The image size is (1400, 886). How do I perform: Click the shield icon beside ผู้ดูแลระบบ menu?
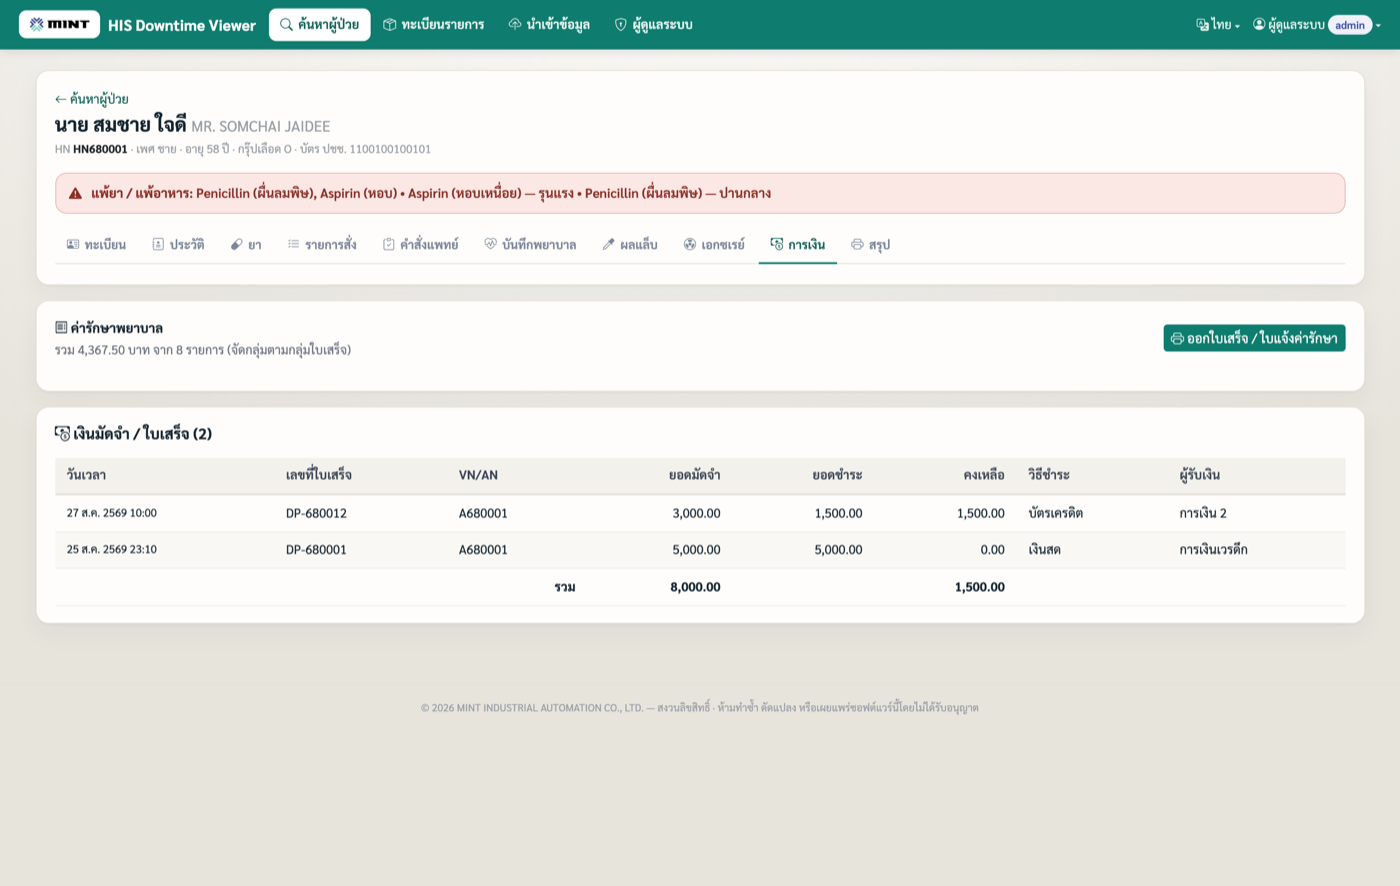click(x=621, y=24)
